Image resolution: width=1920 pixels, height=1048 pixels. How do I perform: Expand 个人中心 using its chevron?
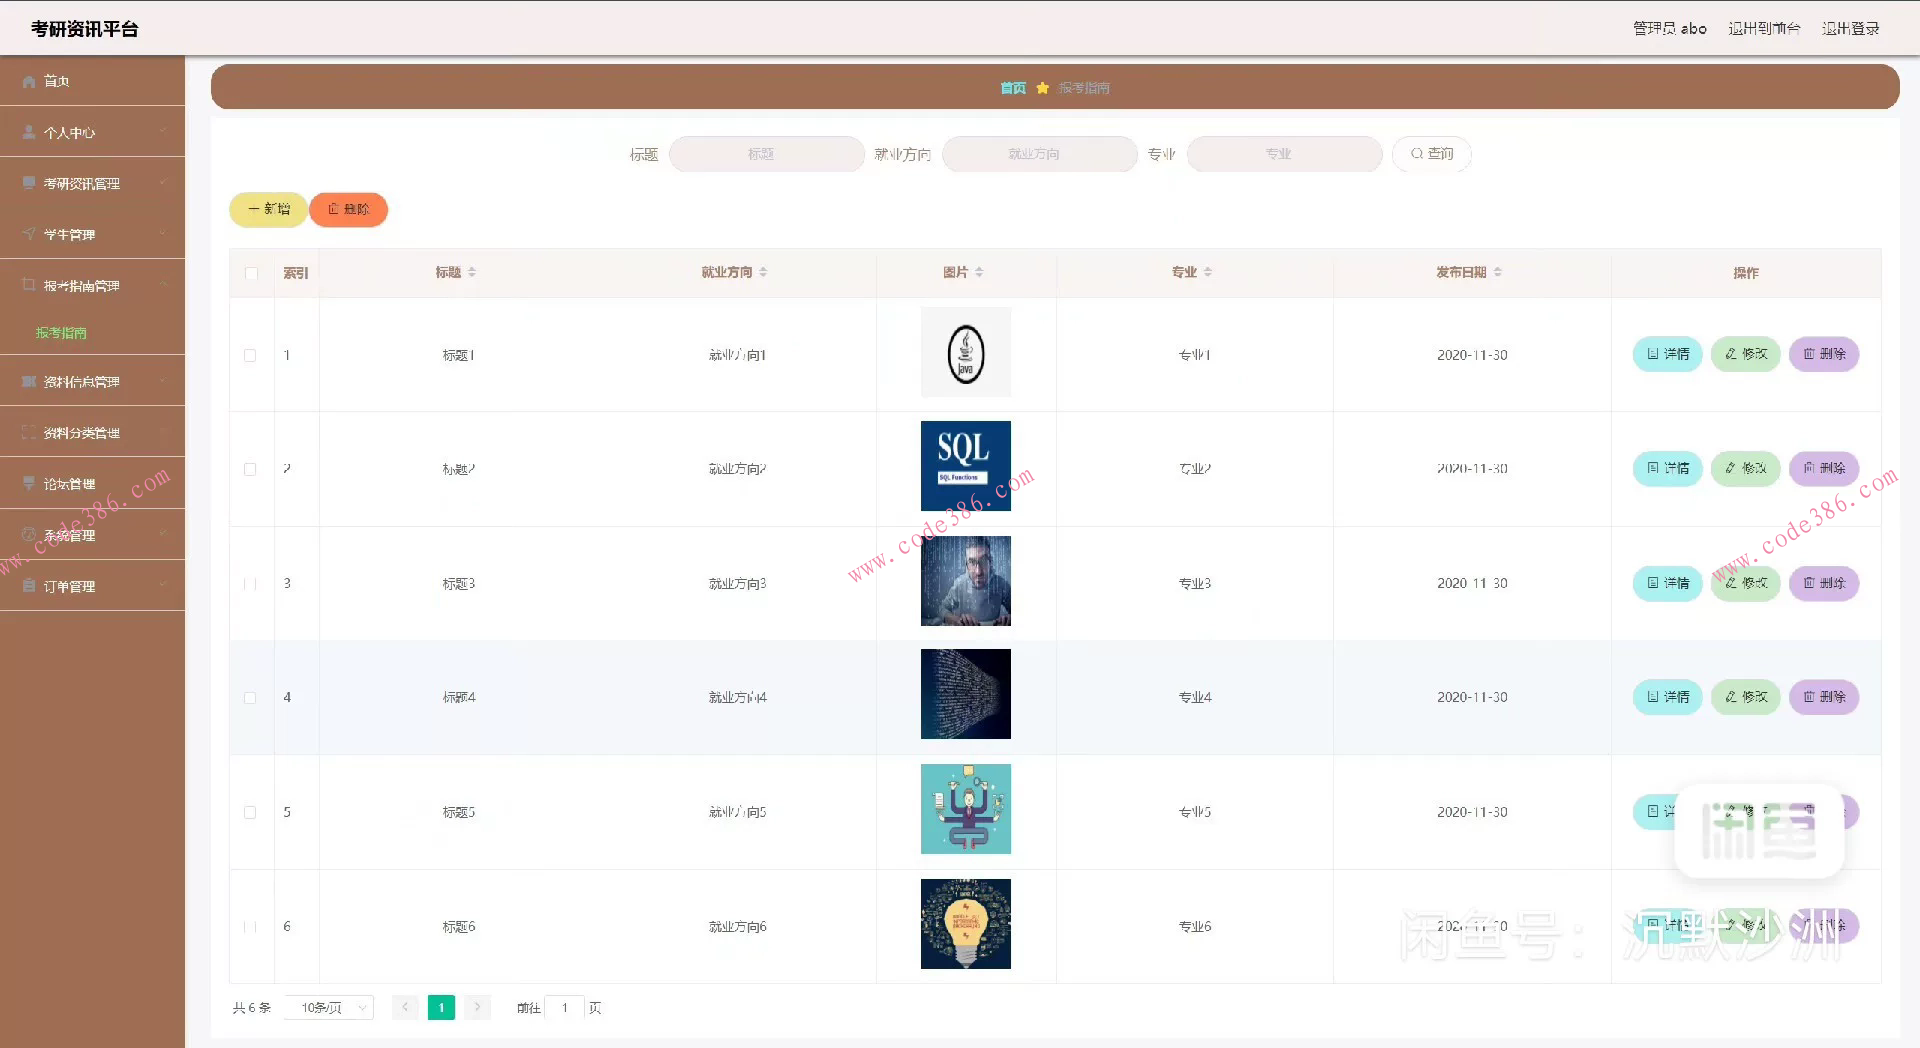[x=162, y=131]
